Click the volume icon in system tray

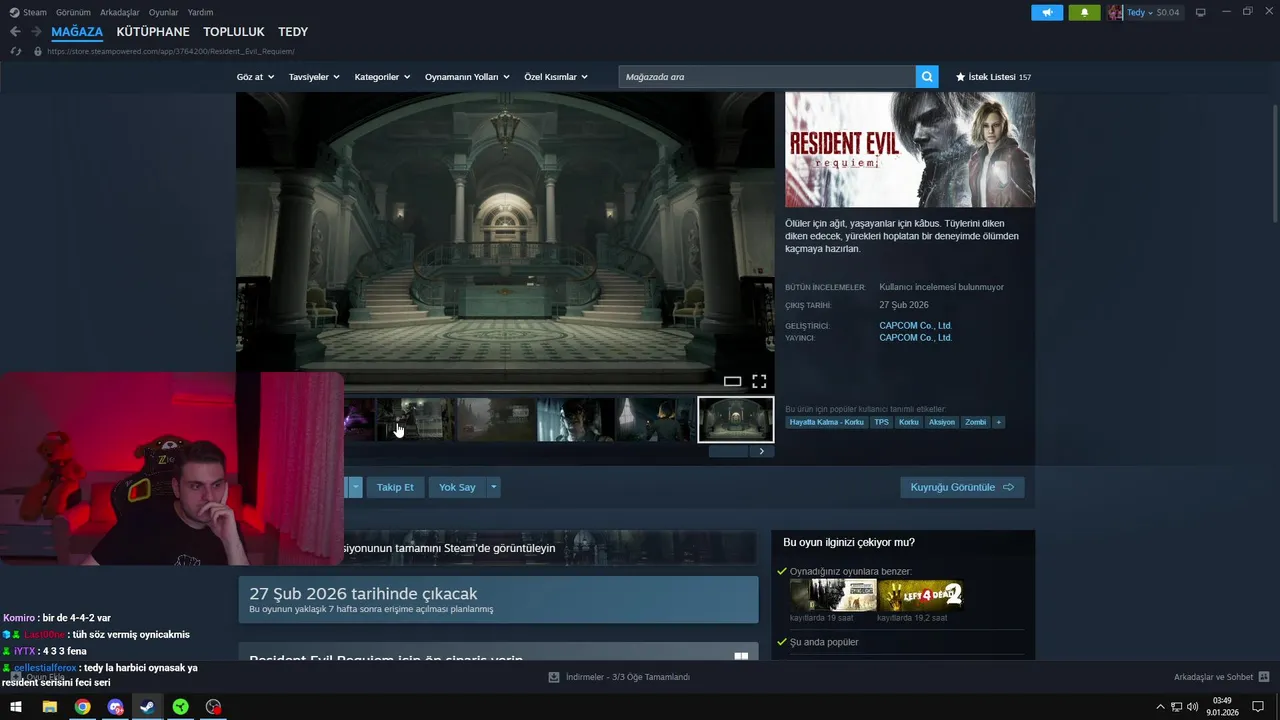pyautogui.click(x=1192, y=707)
